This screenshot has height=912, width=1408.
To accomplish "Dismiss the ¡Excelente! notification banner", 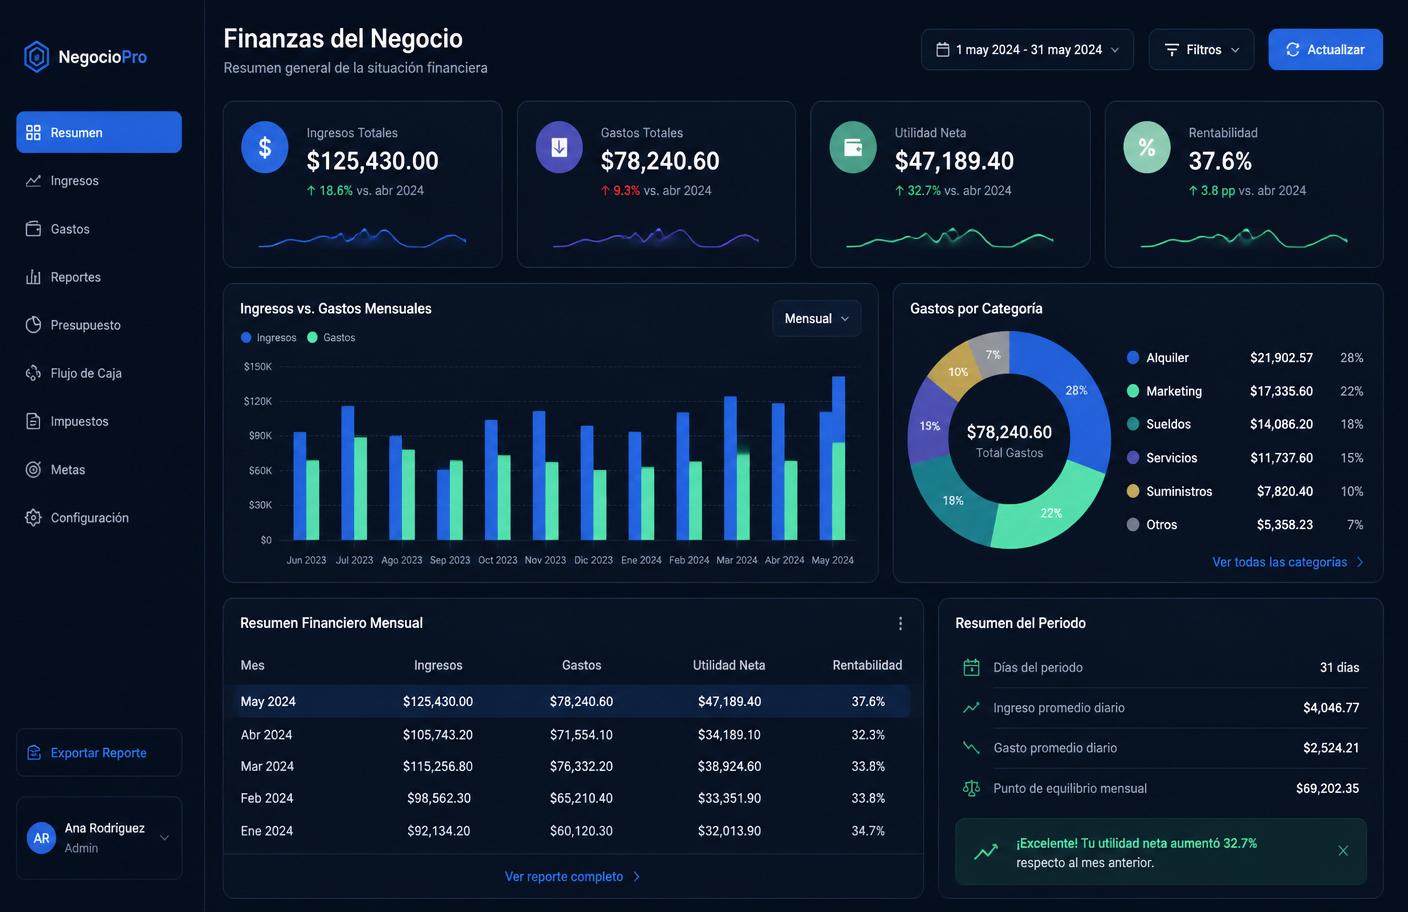I will (x=1343, y=851).
